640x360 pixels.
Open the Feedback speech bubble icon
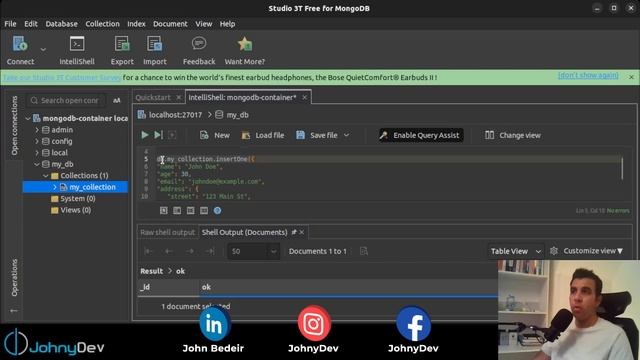(x=199, y=43)
